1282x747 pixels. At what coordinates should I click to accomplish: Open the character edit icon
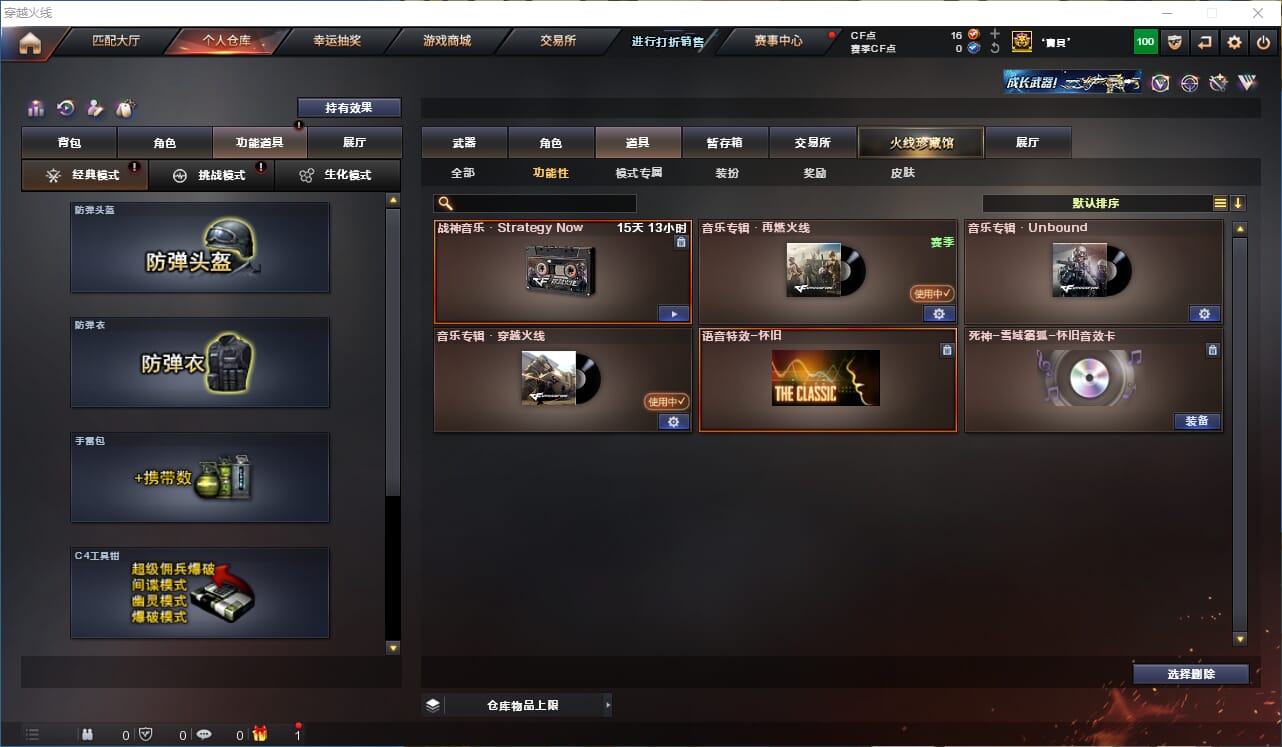(96, 108)
